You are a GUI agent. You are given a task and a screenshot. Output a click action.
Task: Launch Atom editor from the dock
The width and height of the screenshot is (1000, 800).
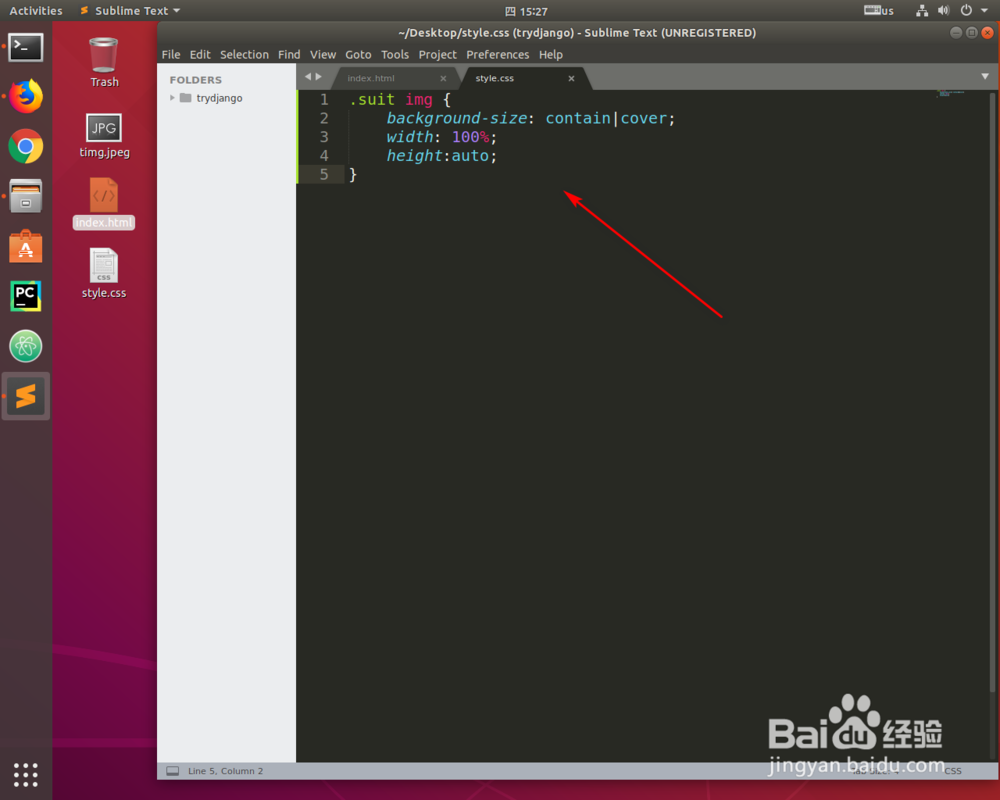click(26, 346)
